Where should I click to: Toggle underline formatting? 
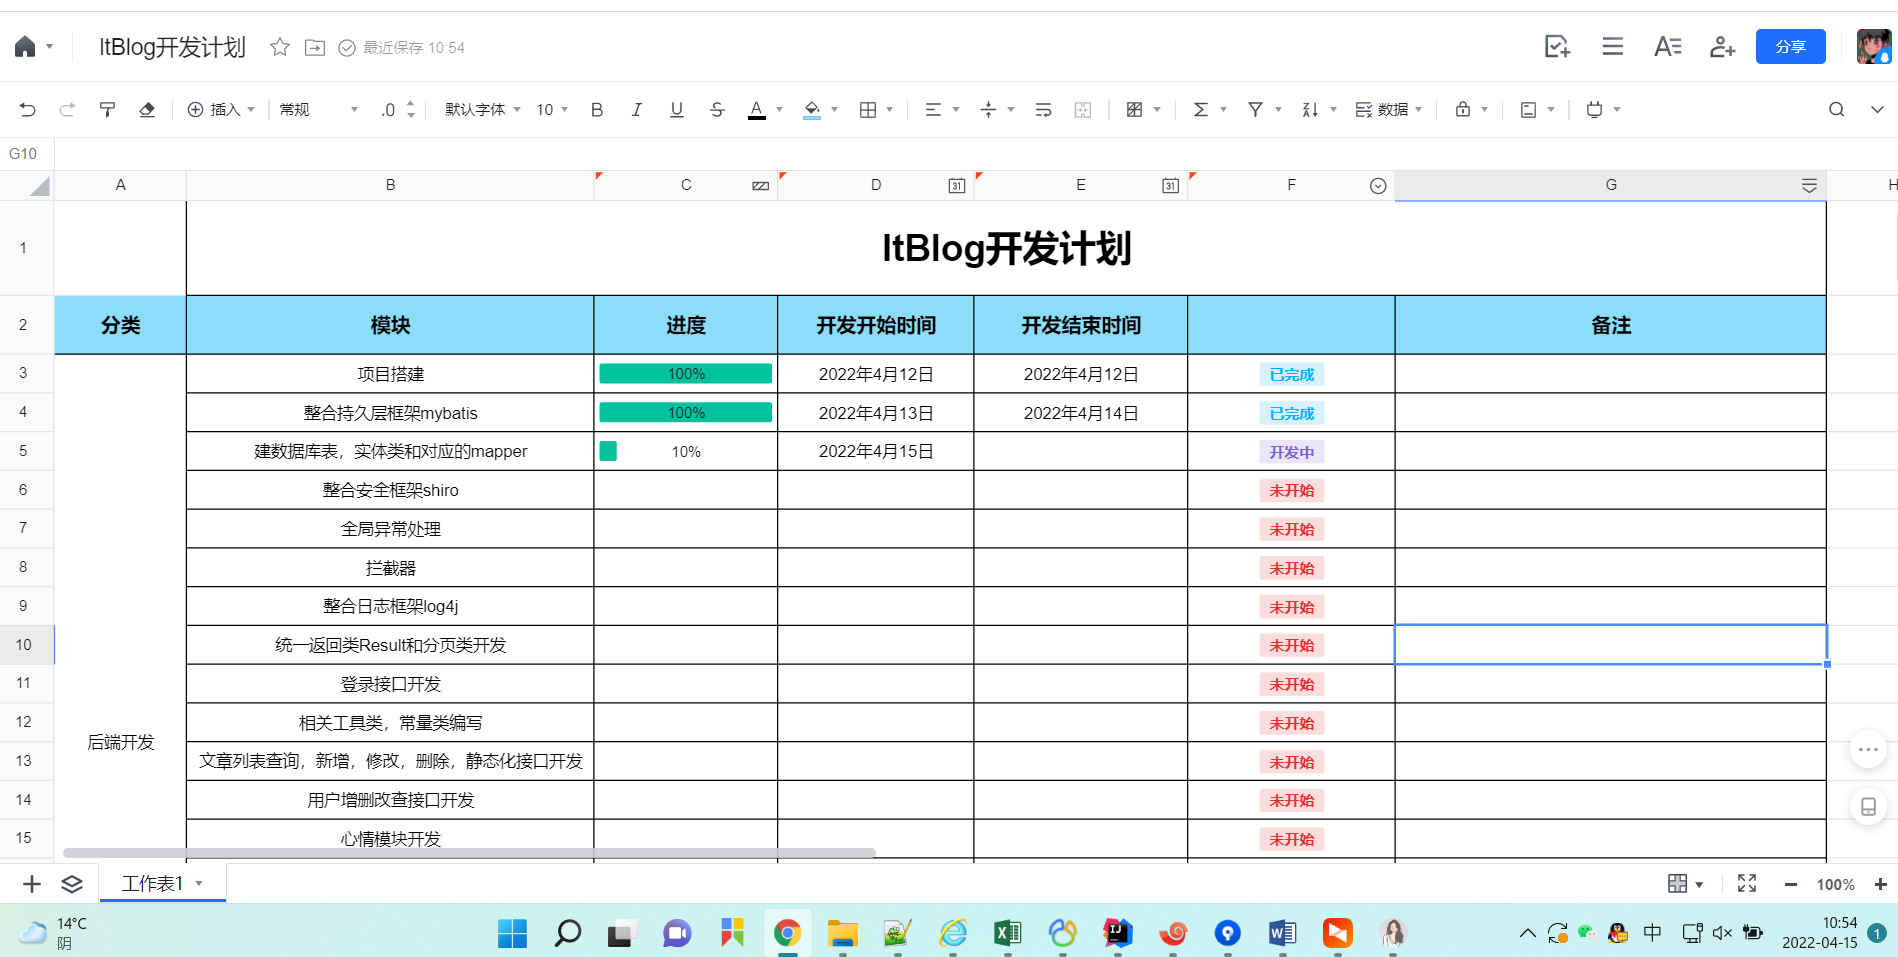pos(677,110)
